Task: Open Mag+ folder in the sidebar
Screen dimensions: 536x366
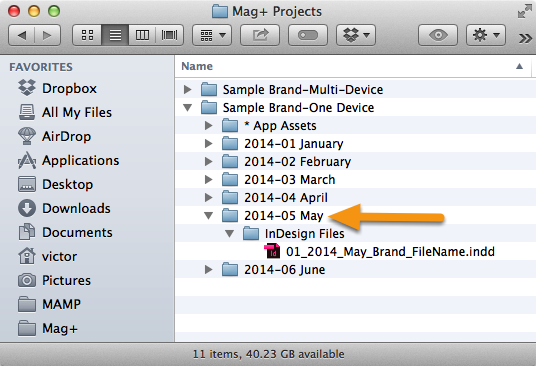Action: [x=48, y=328]
